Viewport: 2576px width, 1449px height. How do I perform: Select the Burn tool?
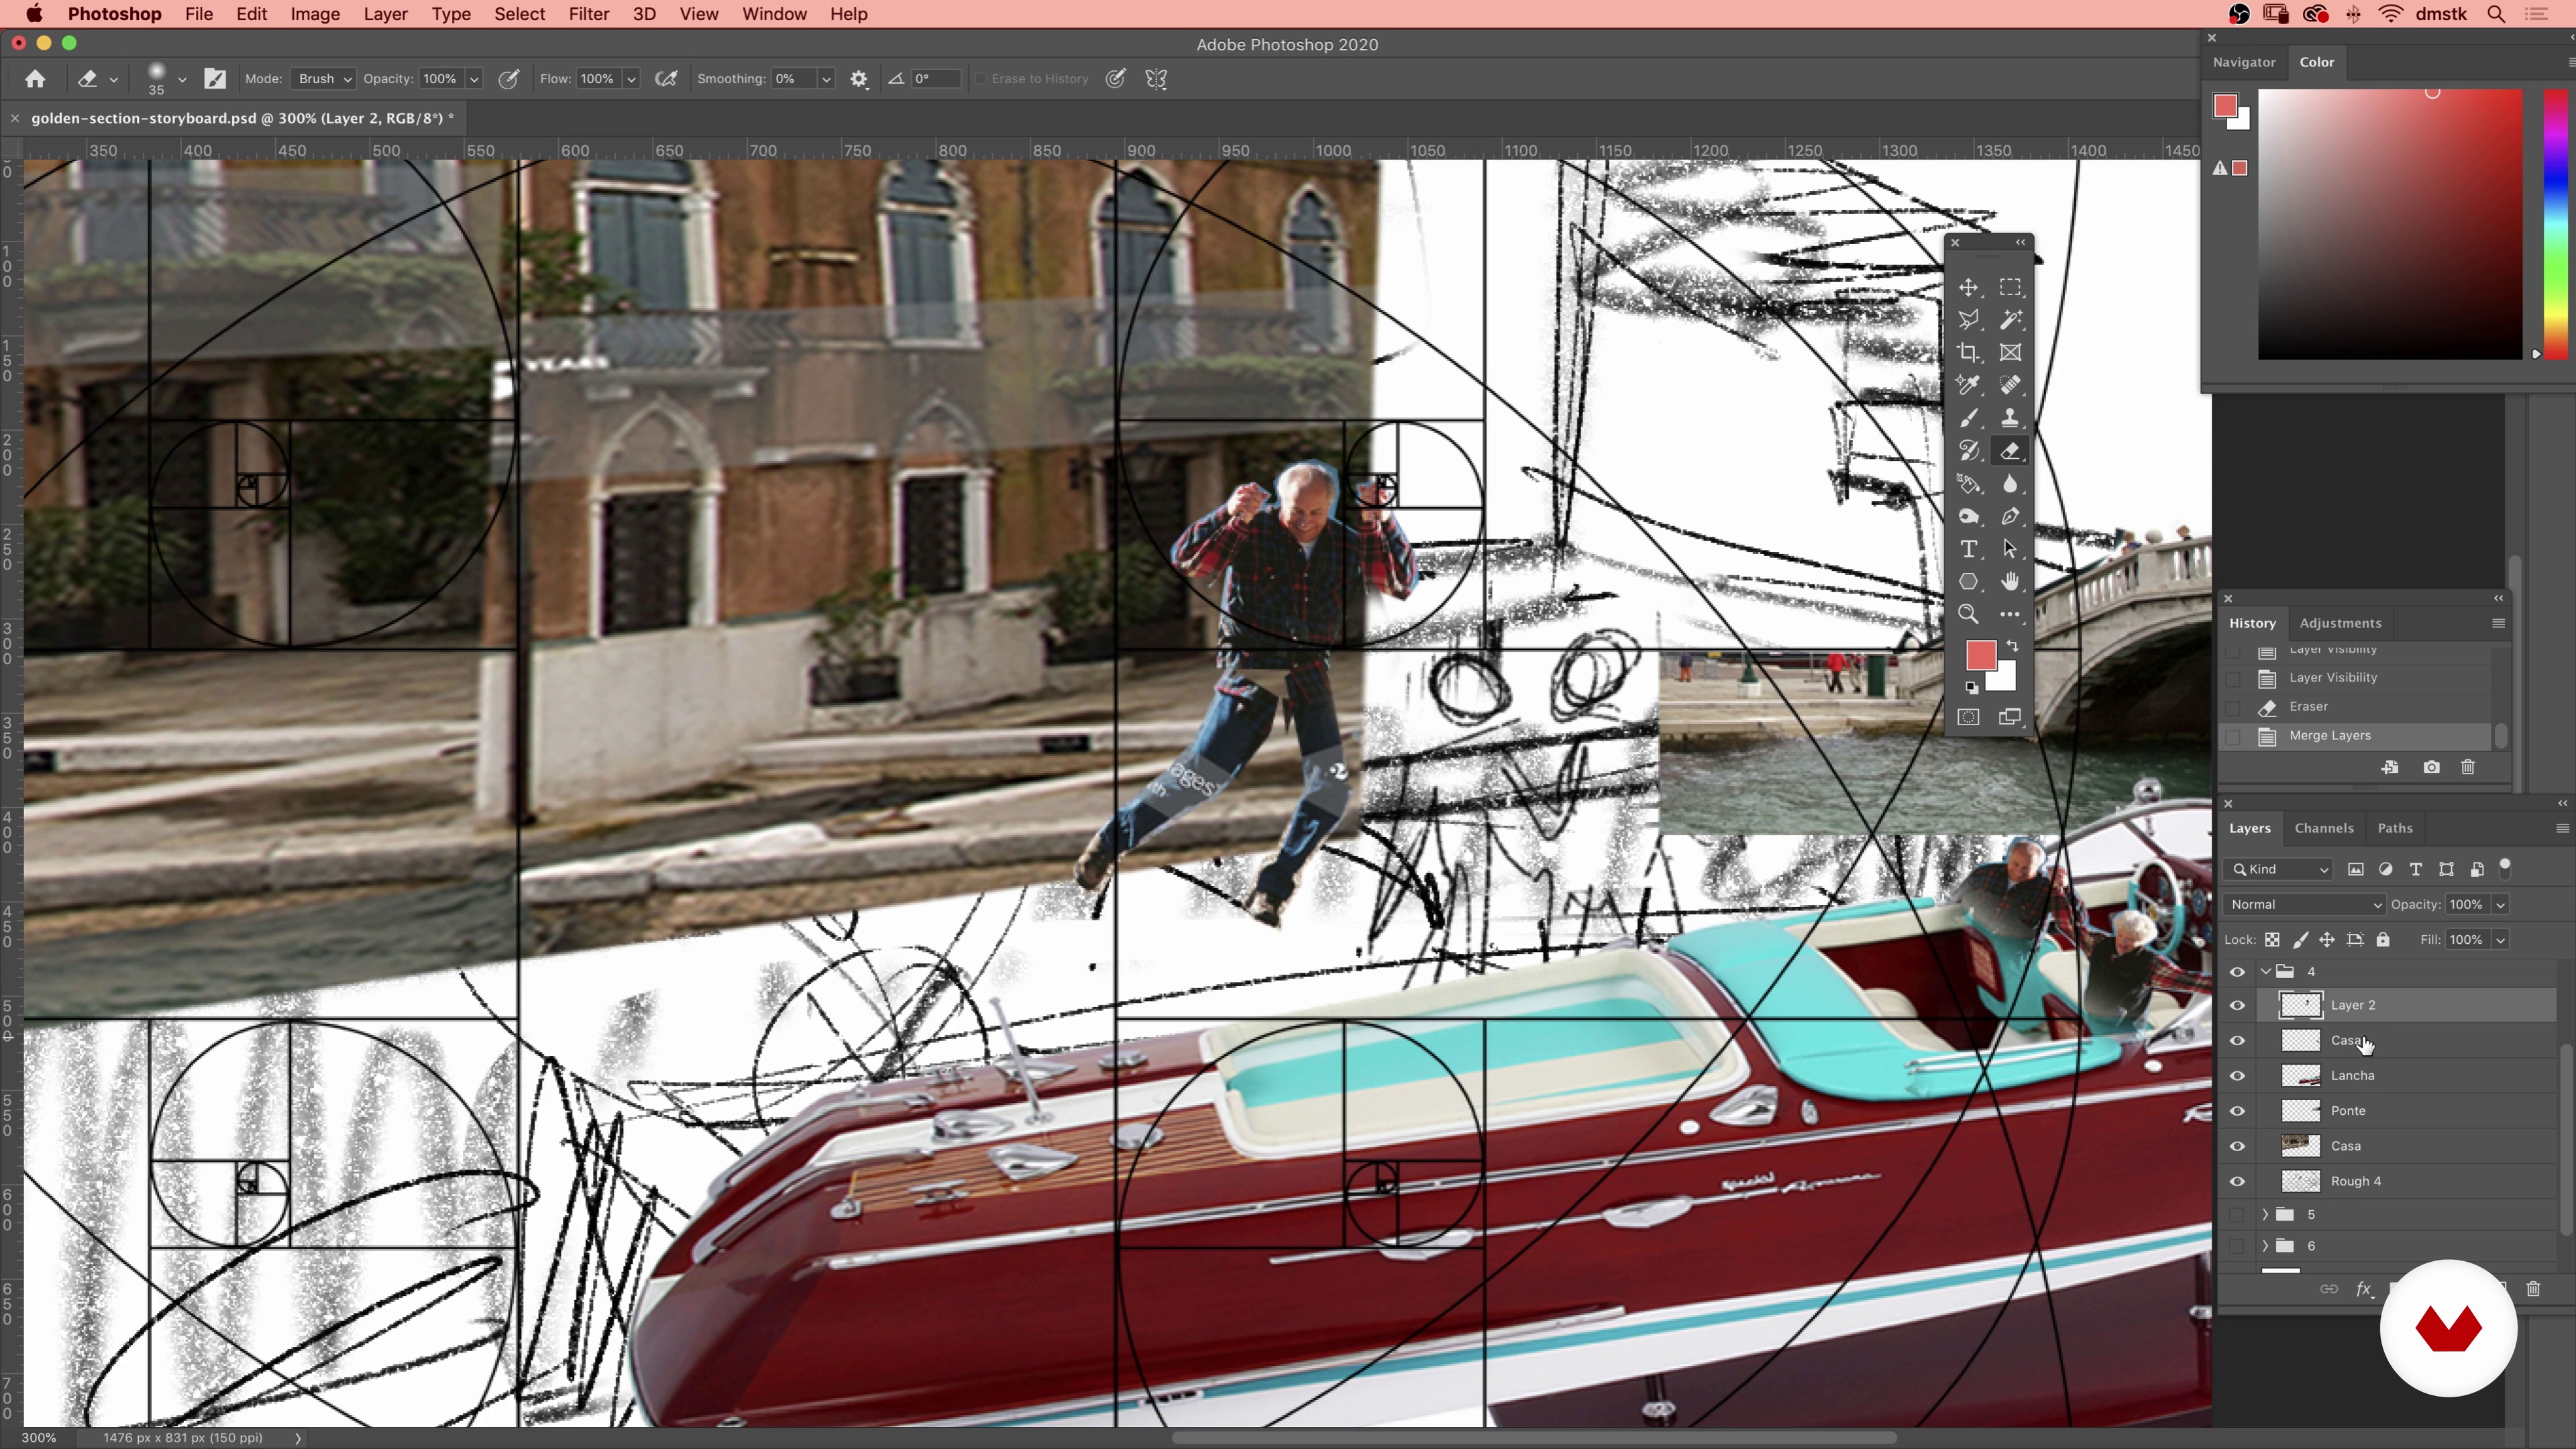(x=1968, y=516)
